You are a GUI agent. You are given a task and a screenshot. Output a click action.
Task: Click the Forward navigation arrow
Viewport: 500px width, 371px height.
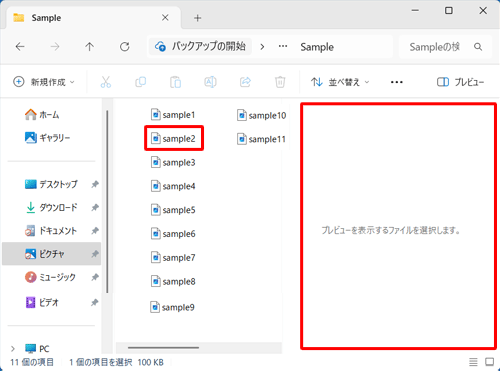coord(55,47)
